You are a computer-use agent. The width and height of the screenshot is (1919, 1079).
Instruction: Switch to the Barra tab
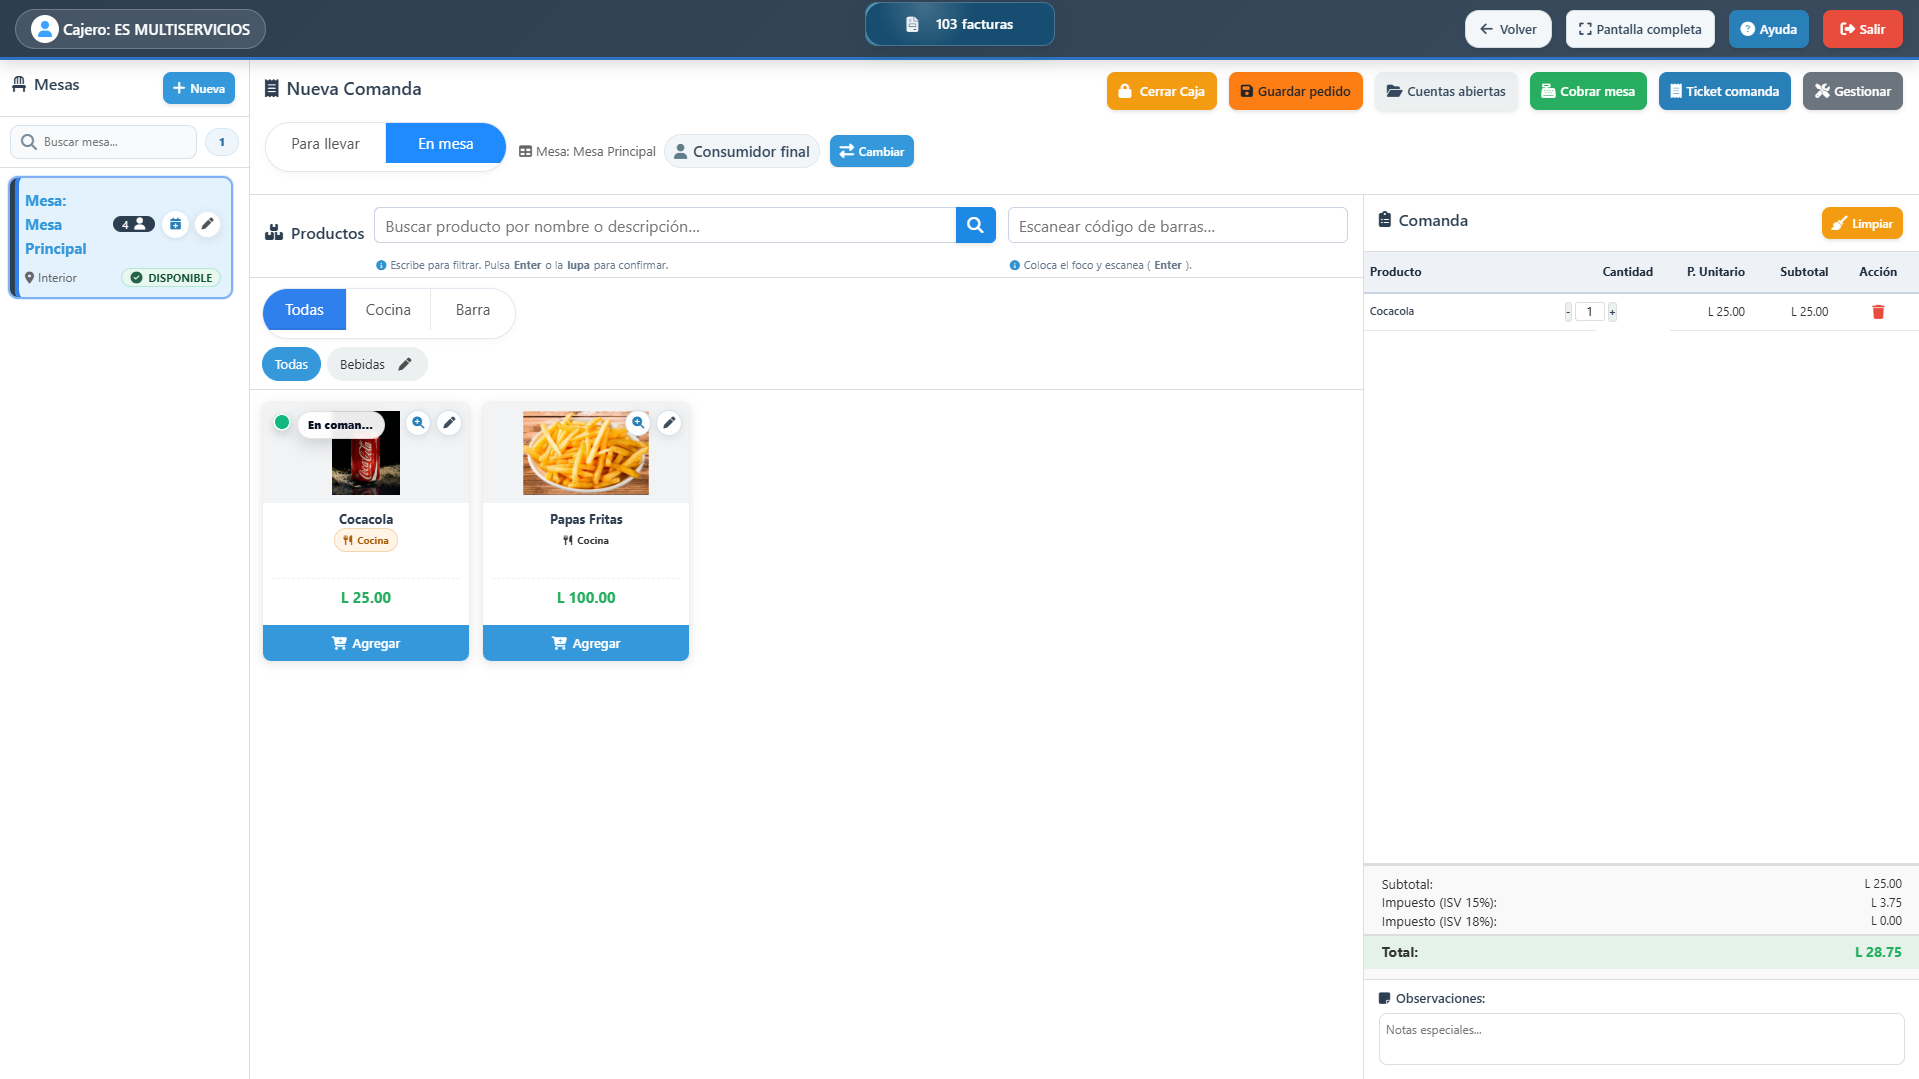[x=473, y=310]
